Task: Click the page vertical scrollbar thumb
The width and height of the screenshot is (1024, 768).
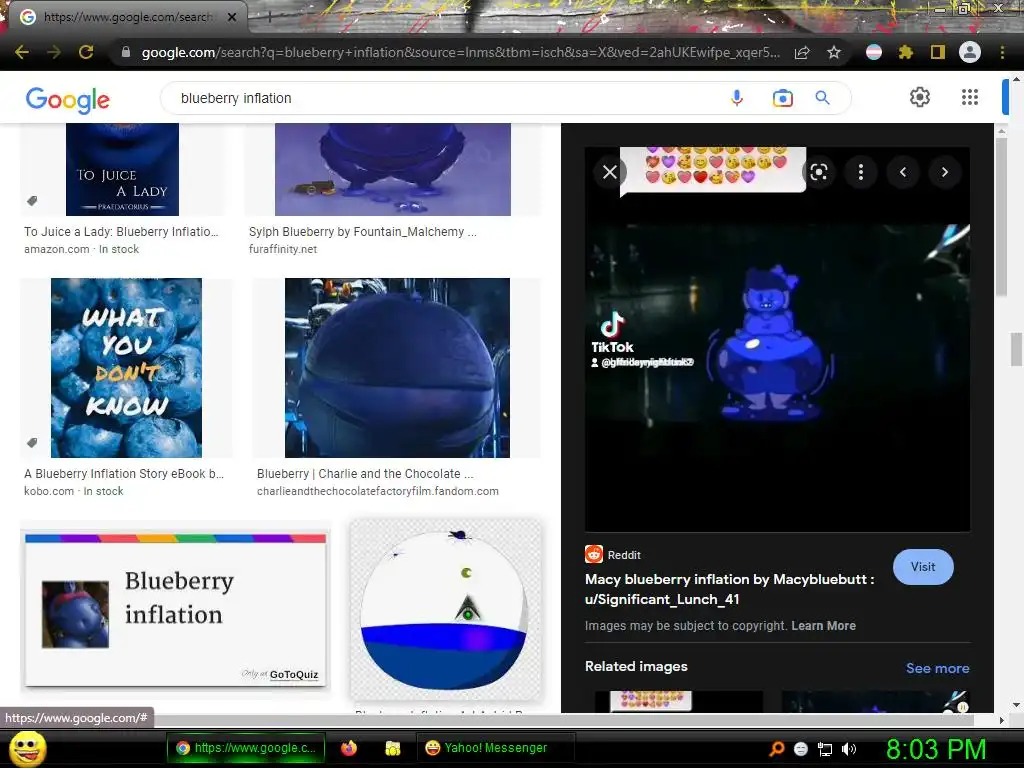Action: click(1016, 349)
